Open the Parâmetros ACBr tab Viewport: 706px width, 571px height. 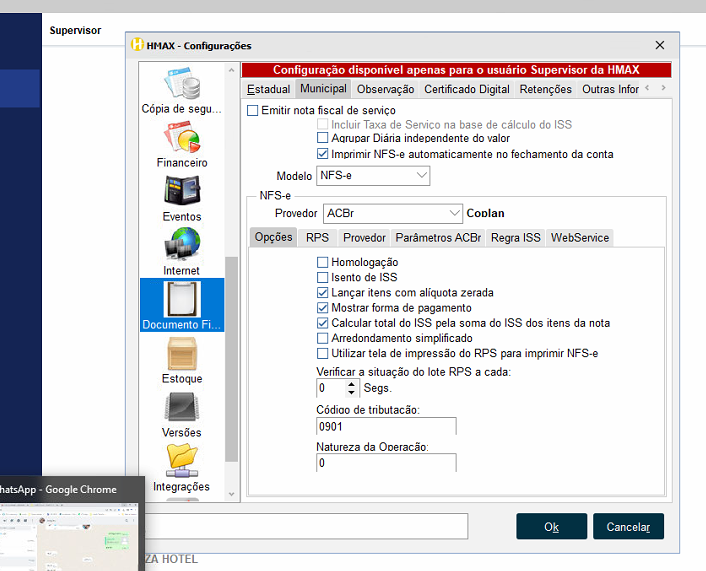point(438,238)
